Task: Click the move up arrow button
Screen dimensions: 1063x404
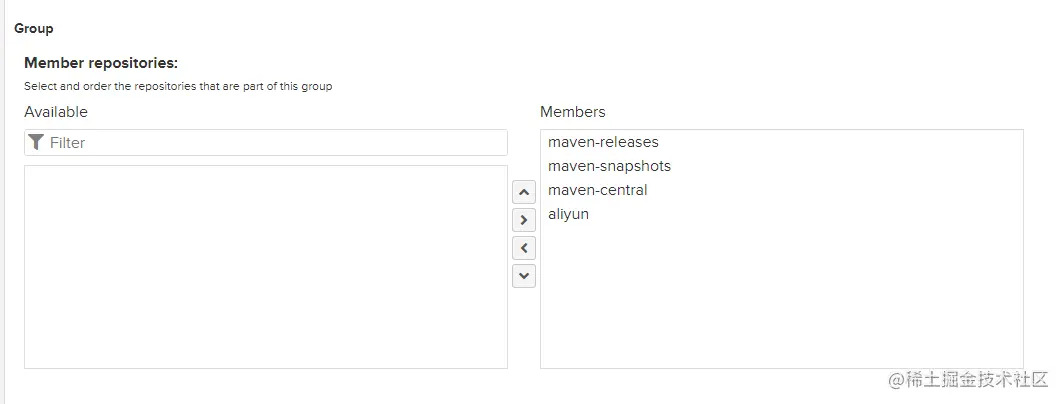Action: [x=524, y=192]
